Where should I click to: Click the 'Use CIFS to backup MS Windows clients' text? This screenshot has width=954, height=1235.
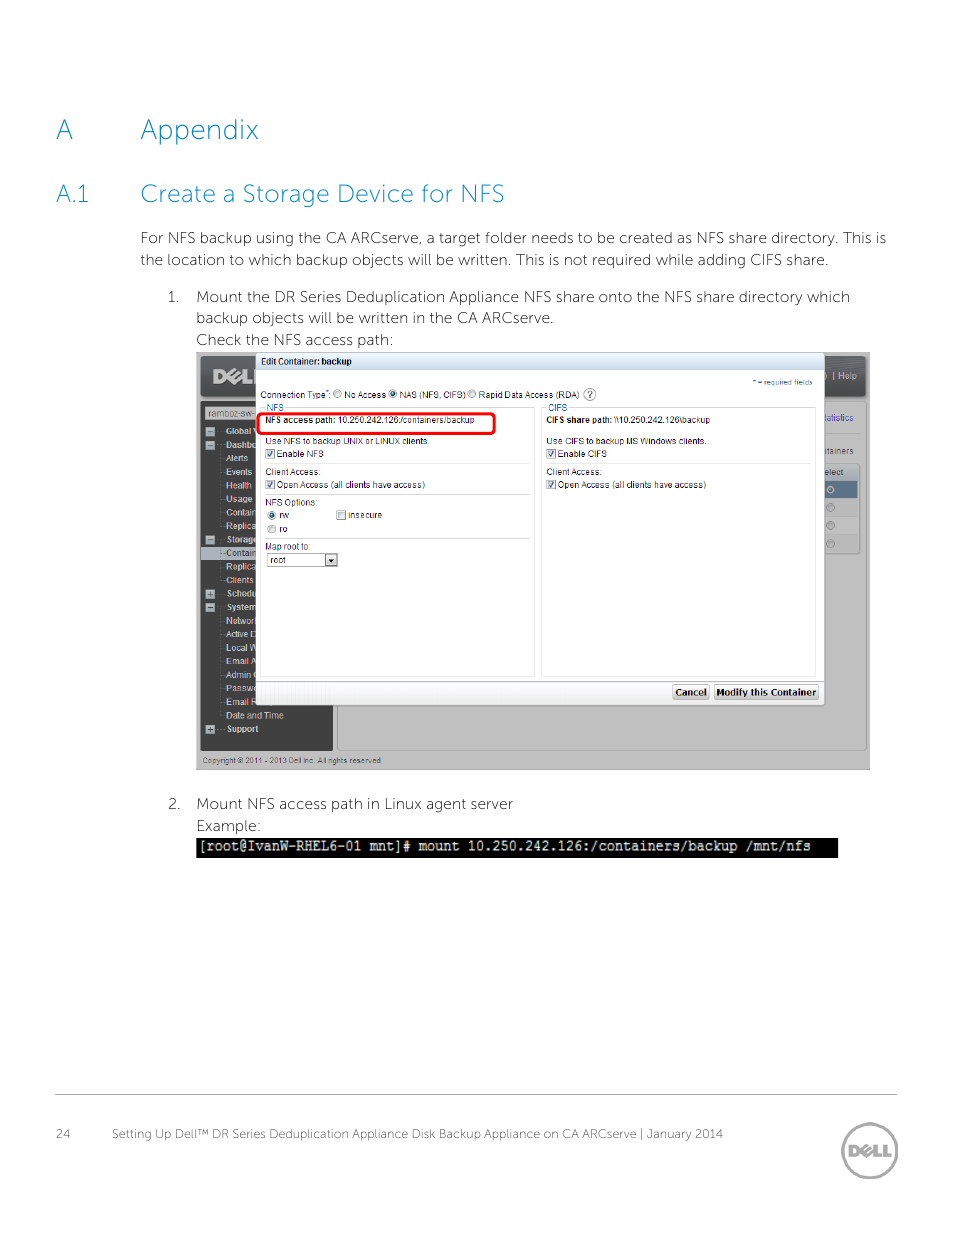[x=626, y=441]
